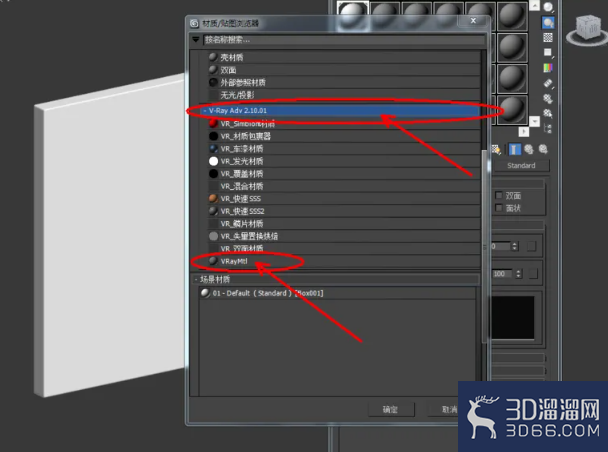Click the sample slots scroll up arrow
608x452 pixels.
click(x=534, y=5)
